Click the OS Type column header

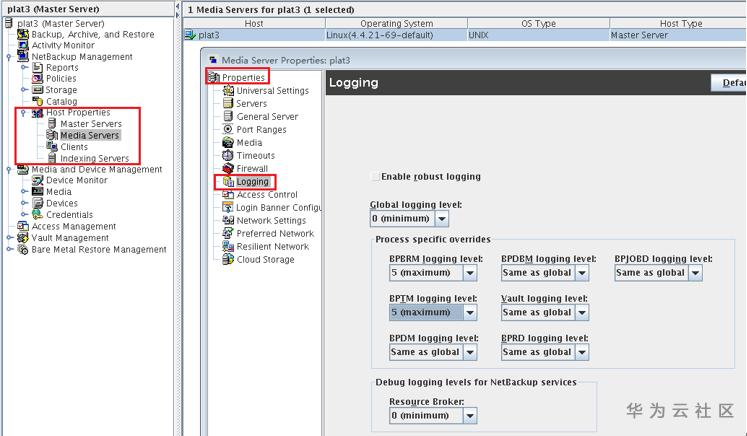(x=538, y=23)
